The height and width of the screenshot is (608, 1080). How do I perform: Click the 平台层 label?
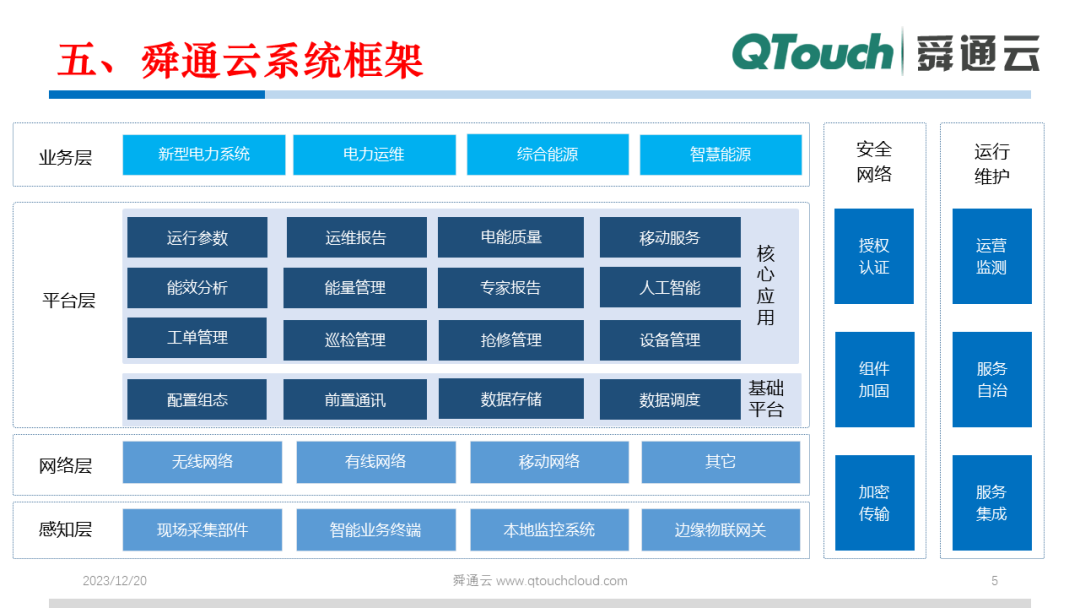[69, 300]
